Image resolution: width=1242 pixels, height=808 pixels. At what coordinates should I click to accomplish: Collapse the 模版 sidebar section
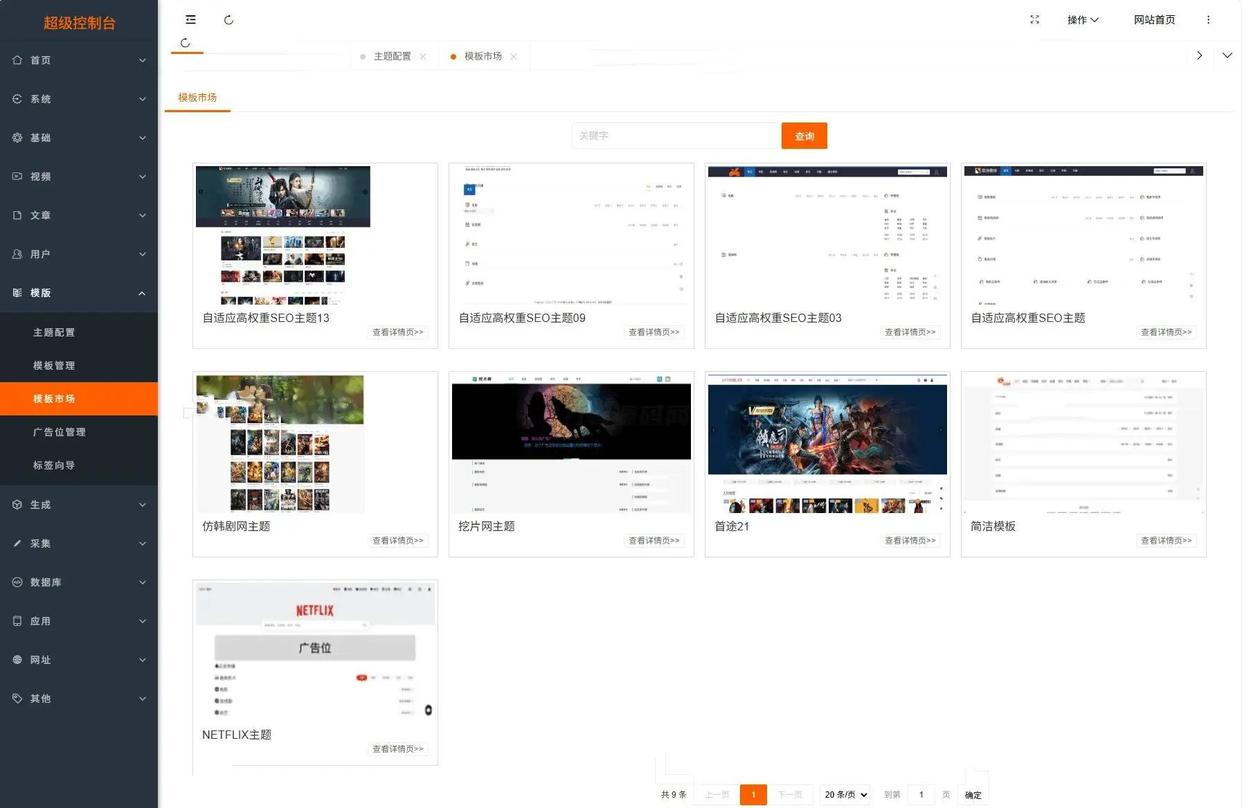pyautogui.click(x=141, y=293)
